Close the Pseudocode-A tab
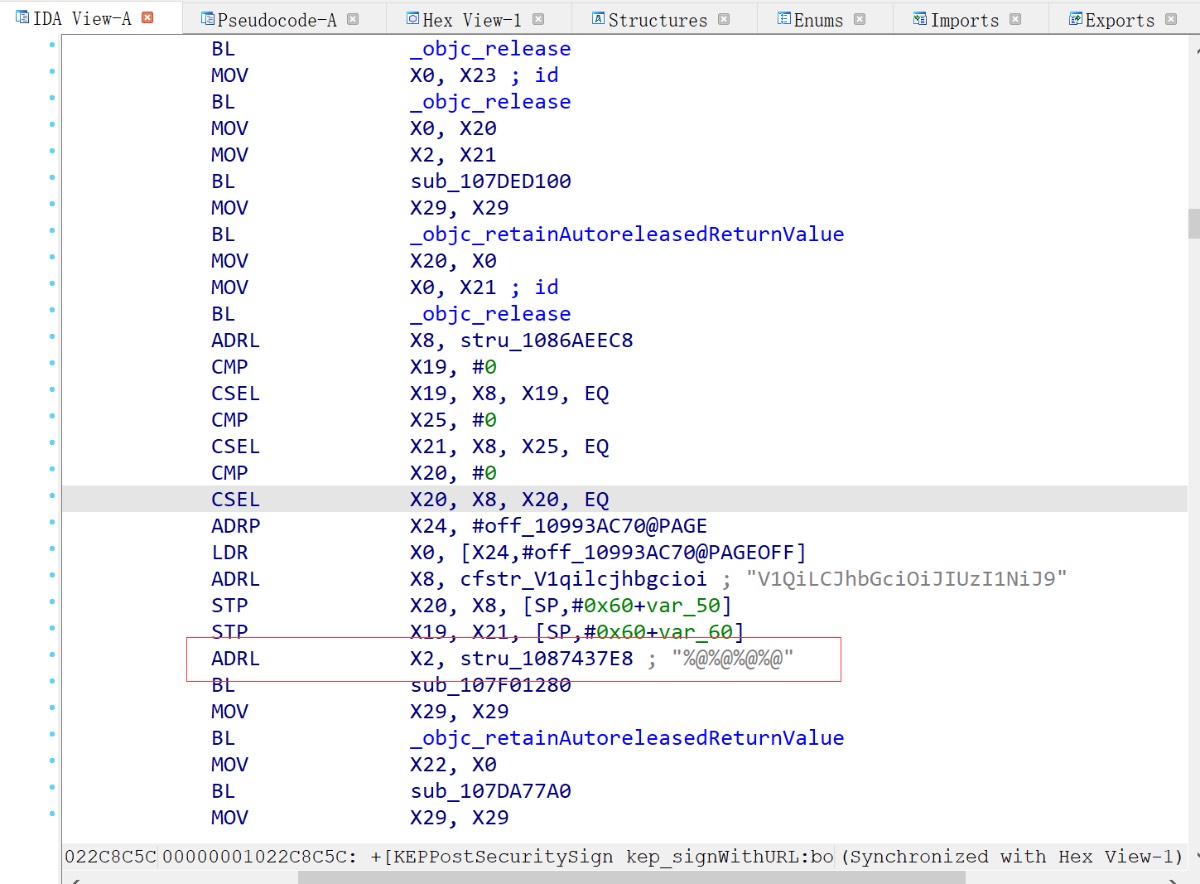1200x884 pixels. pos(352,19)
